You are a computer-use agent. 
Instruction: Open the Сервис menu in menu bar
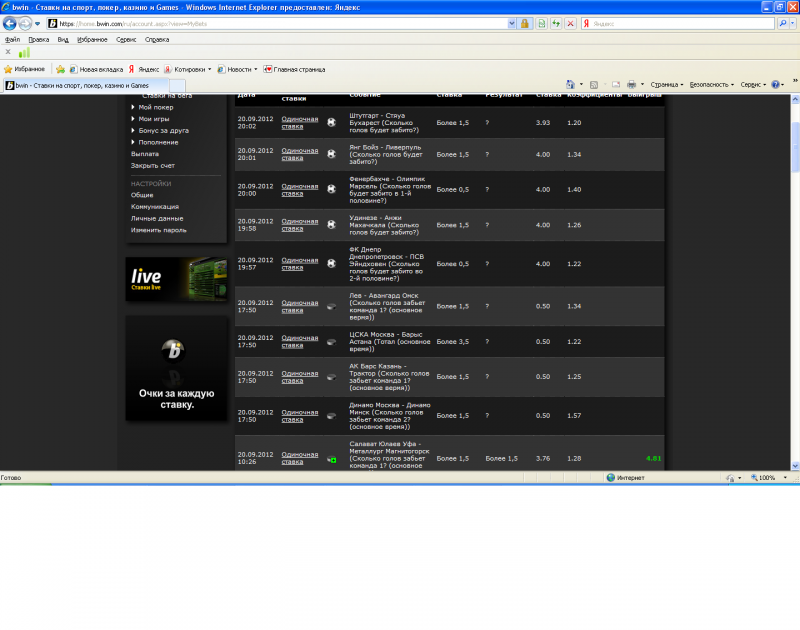coord(126,39)
